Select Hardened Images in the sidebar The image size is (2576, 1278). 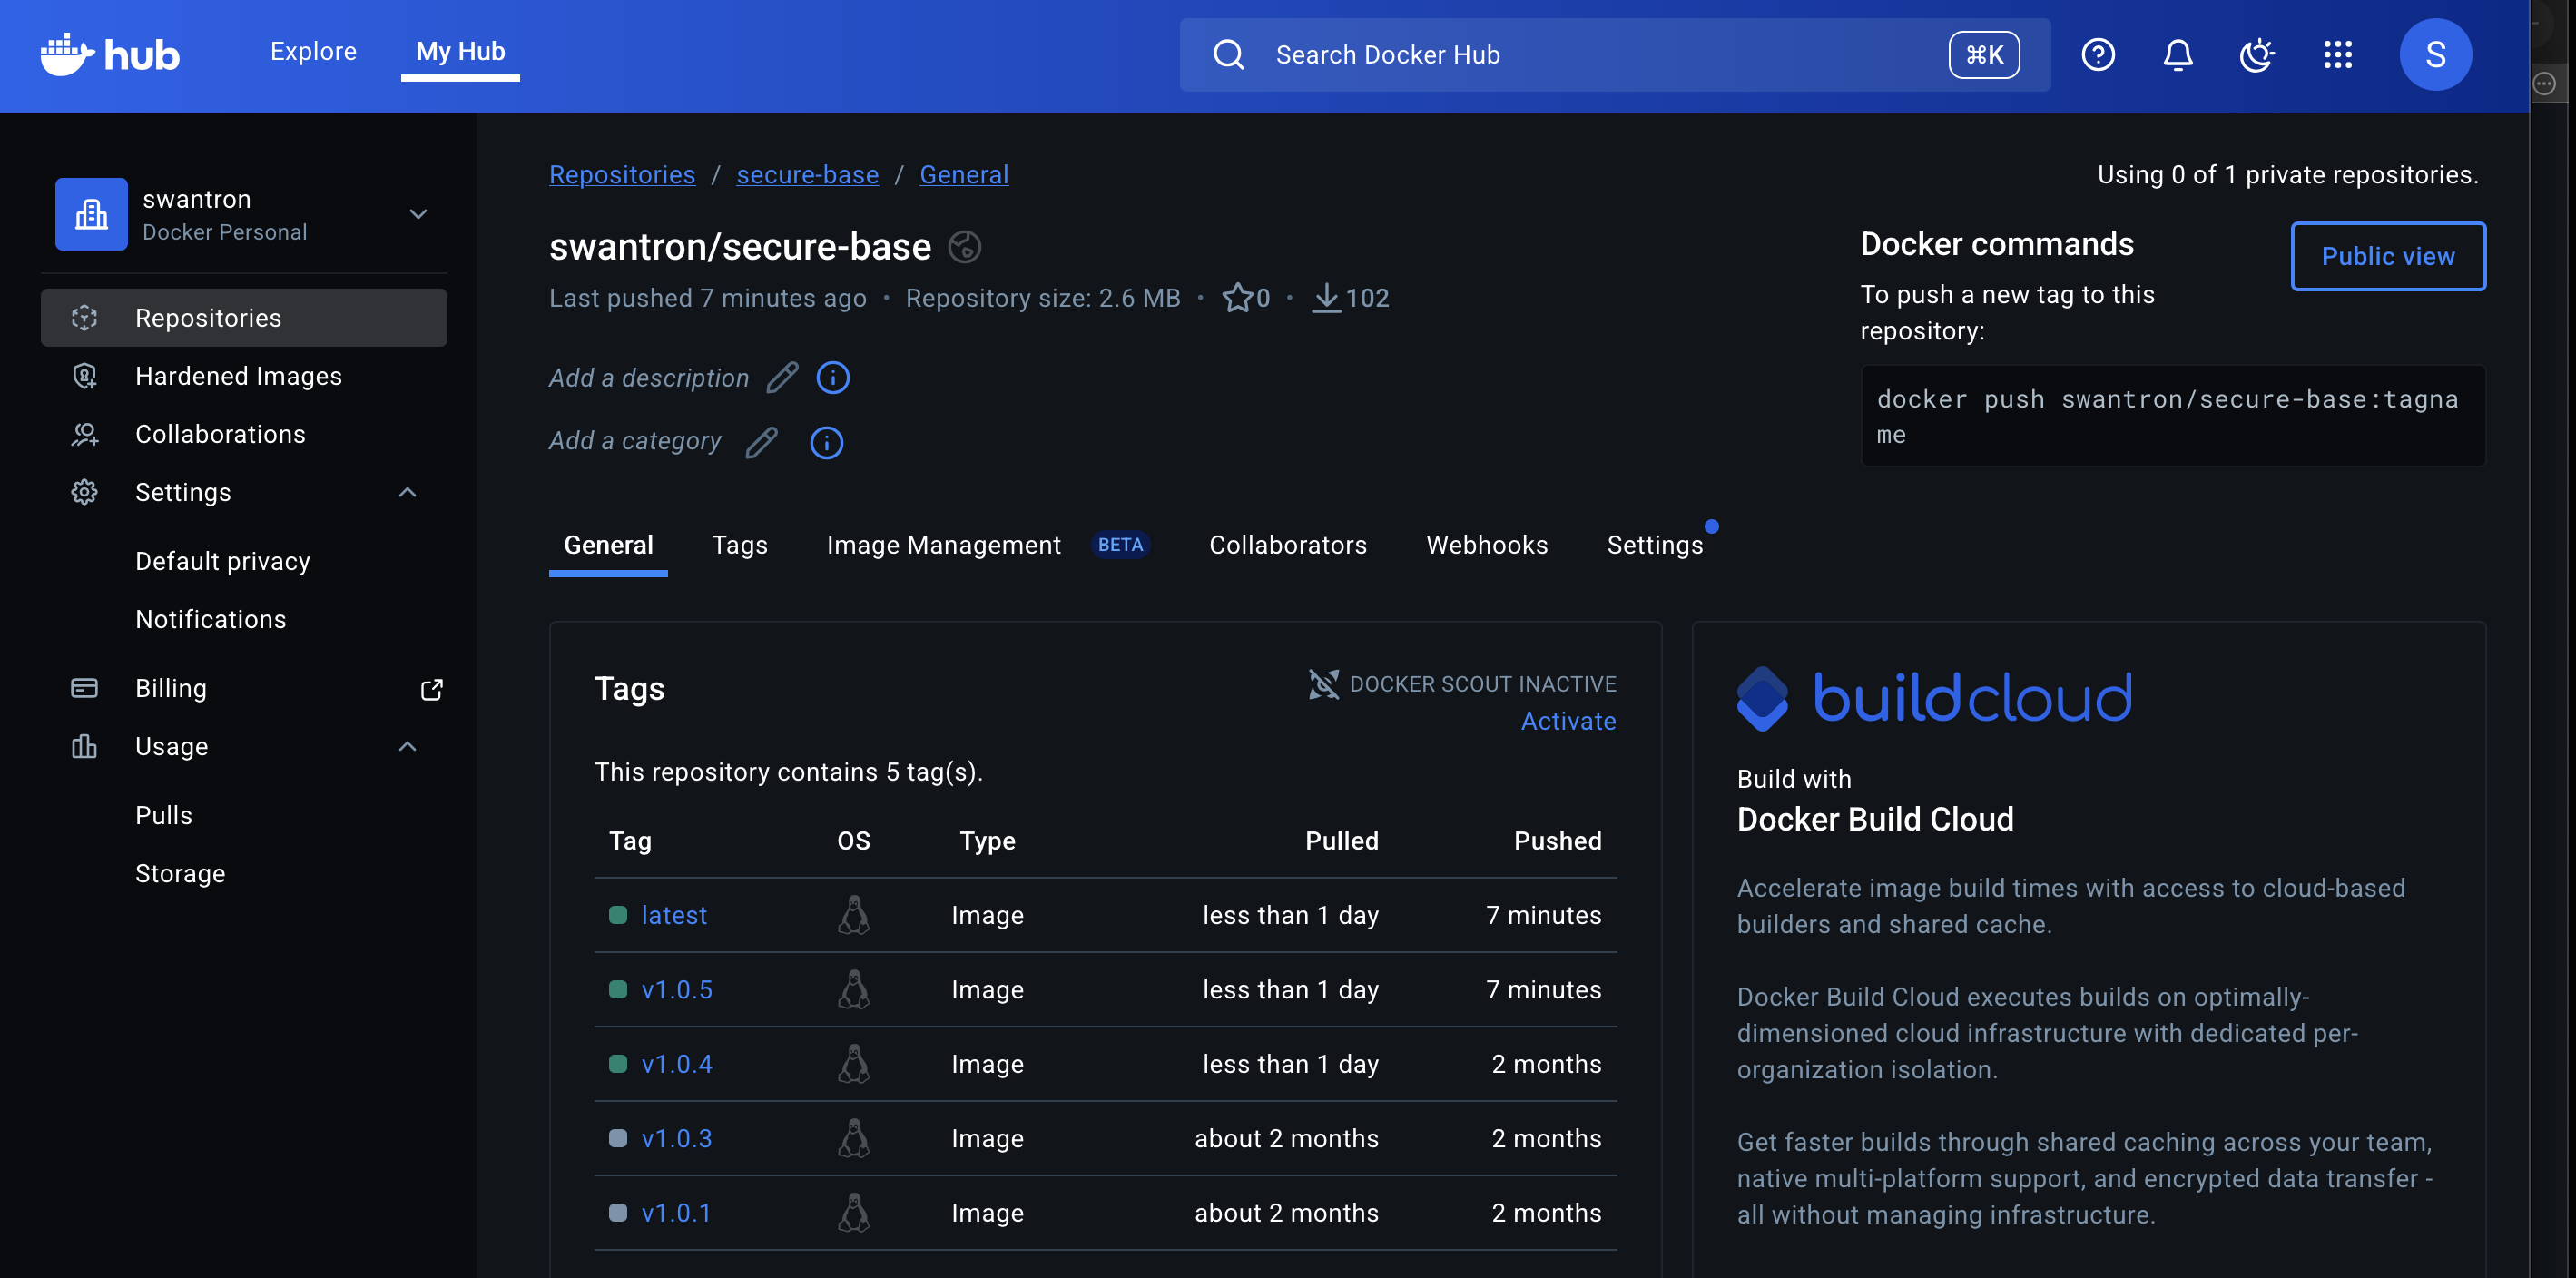coord(238,376)
